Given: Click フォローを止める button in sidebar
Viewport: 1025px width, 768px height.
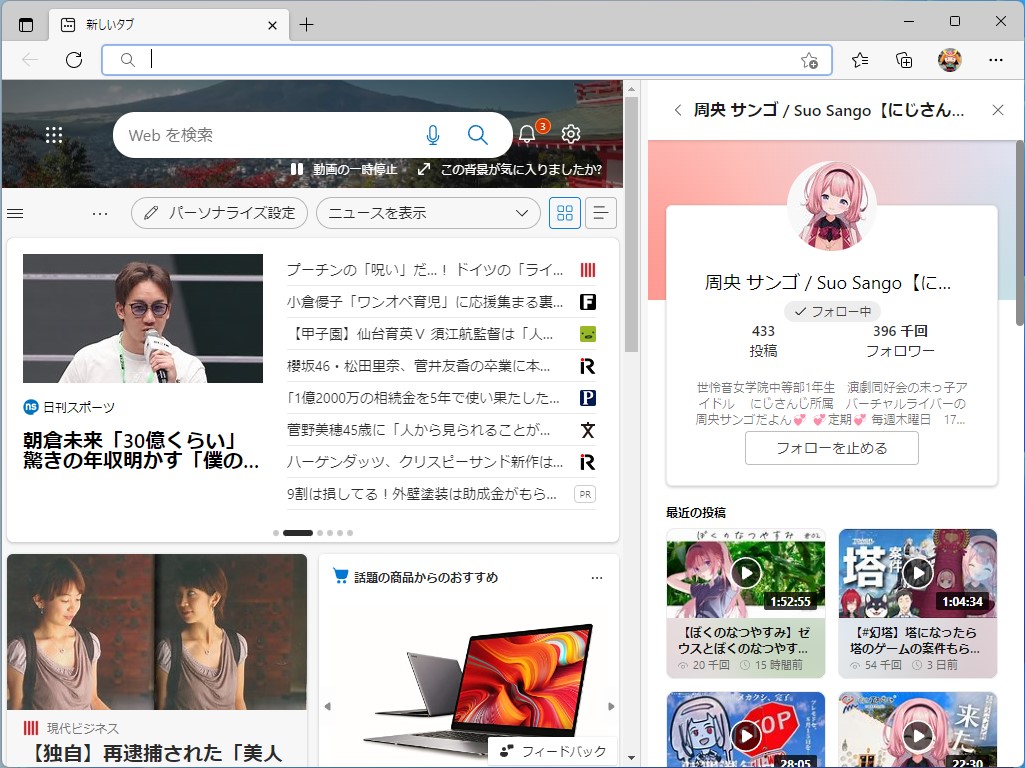Looking at the screenshot, I should pyautogui.click(x=831, y=448).
